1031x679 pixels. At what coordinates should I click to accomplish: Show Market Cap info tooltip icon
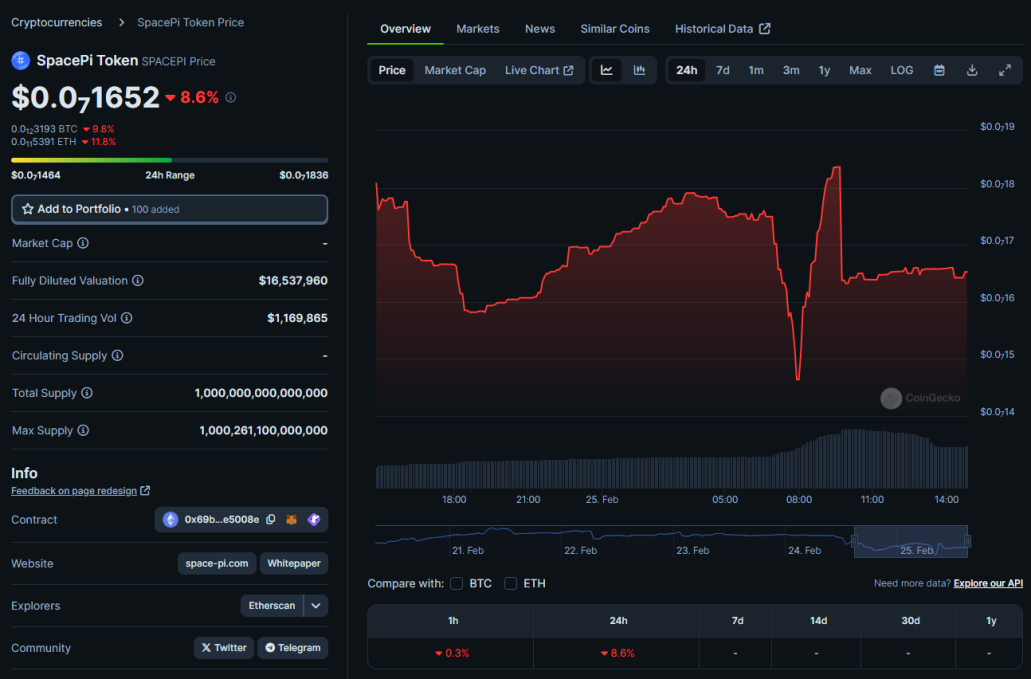pyautogui.click(x=83, y=243)
